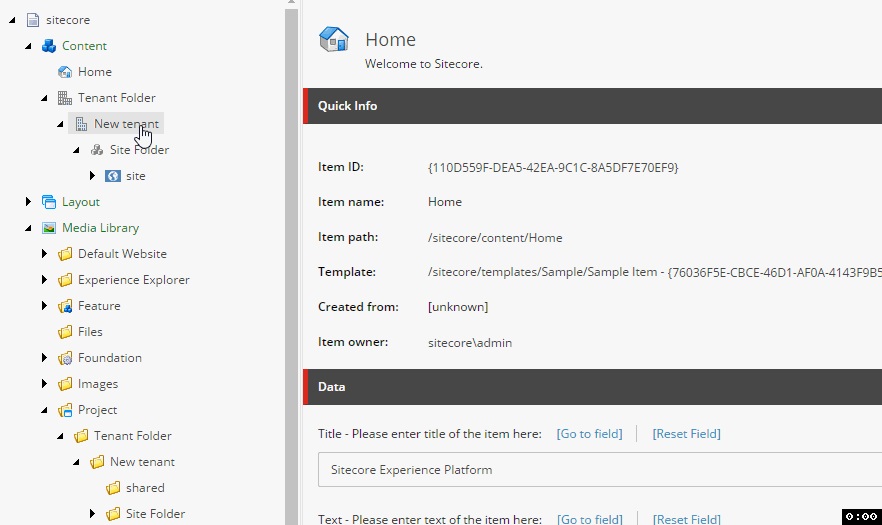Click Reset Field link for Title
Image resolution: width=882 pixels, height=525 pixels.
pyautogui.click(x=686, y=434)
